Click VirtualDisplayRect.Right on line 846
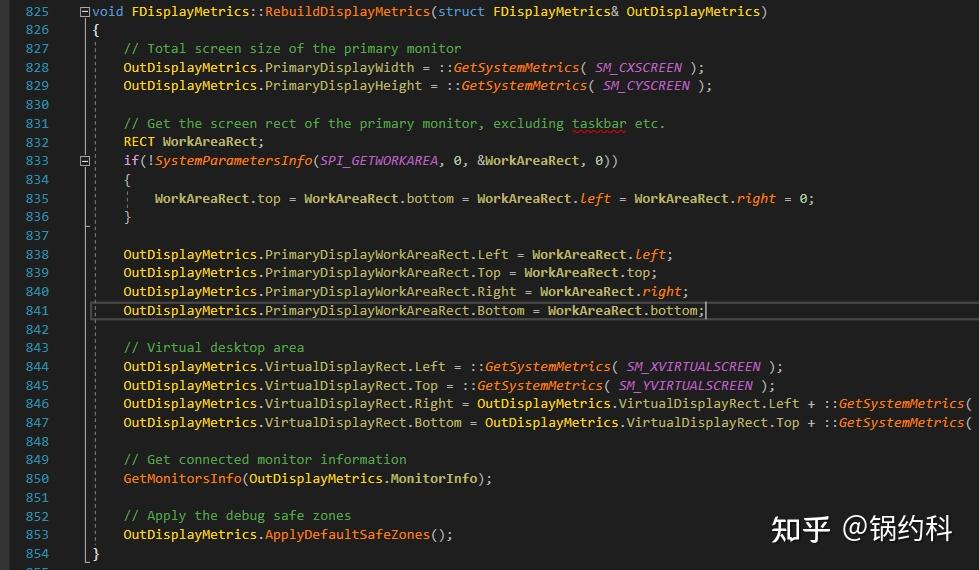The image size is (979, 570). 359,404
